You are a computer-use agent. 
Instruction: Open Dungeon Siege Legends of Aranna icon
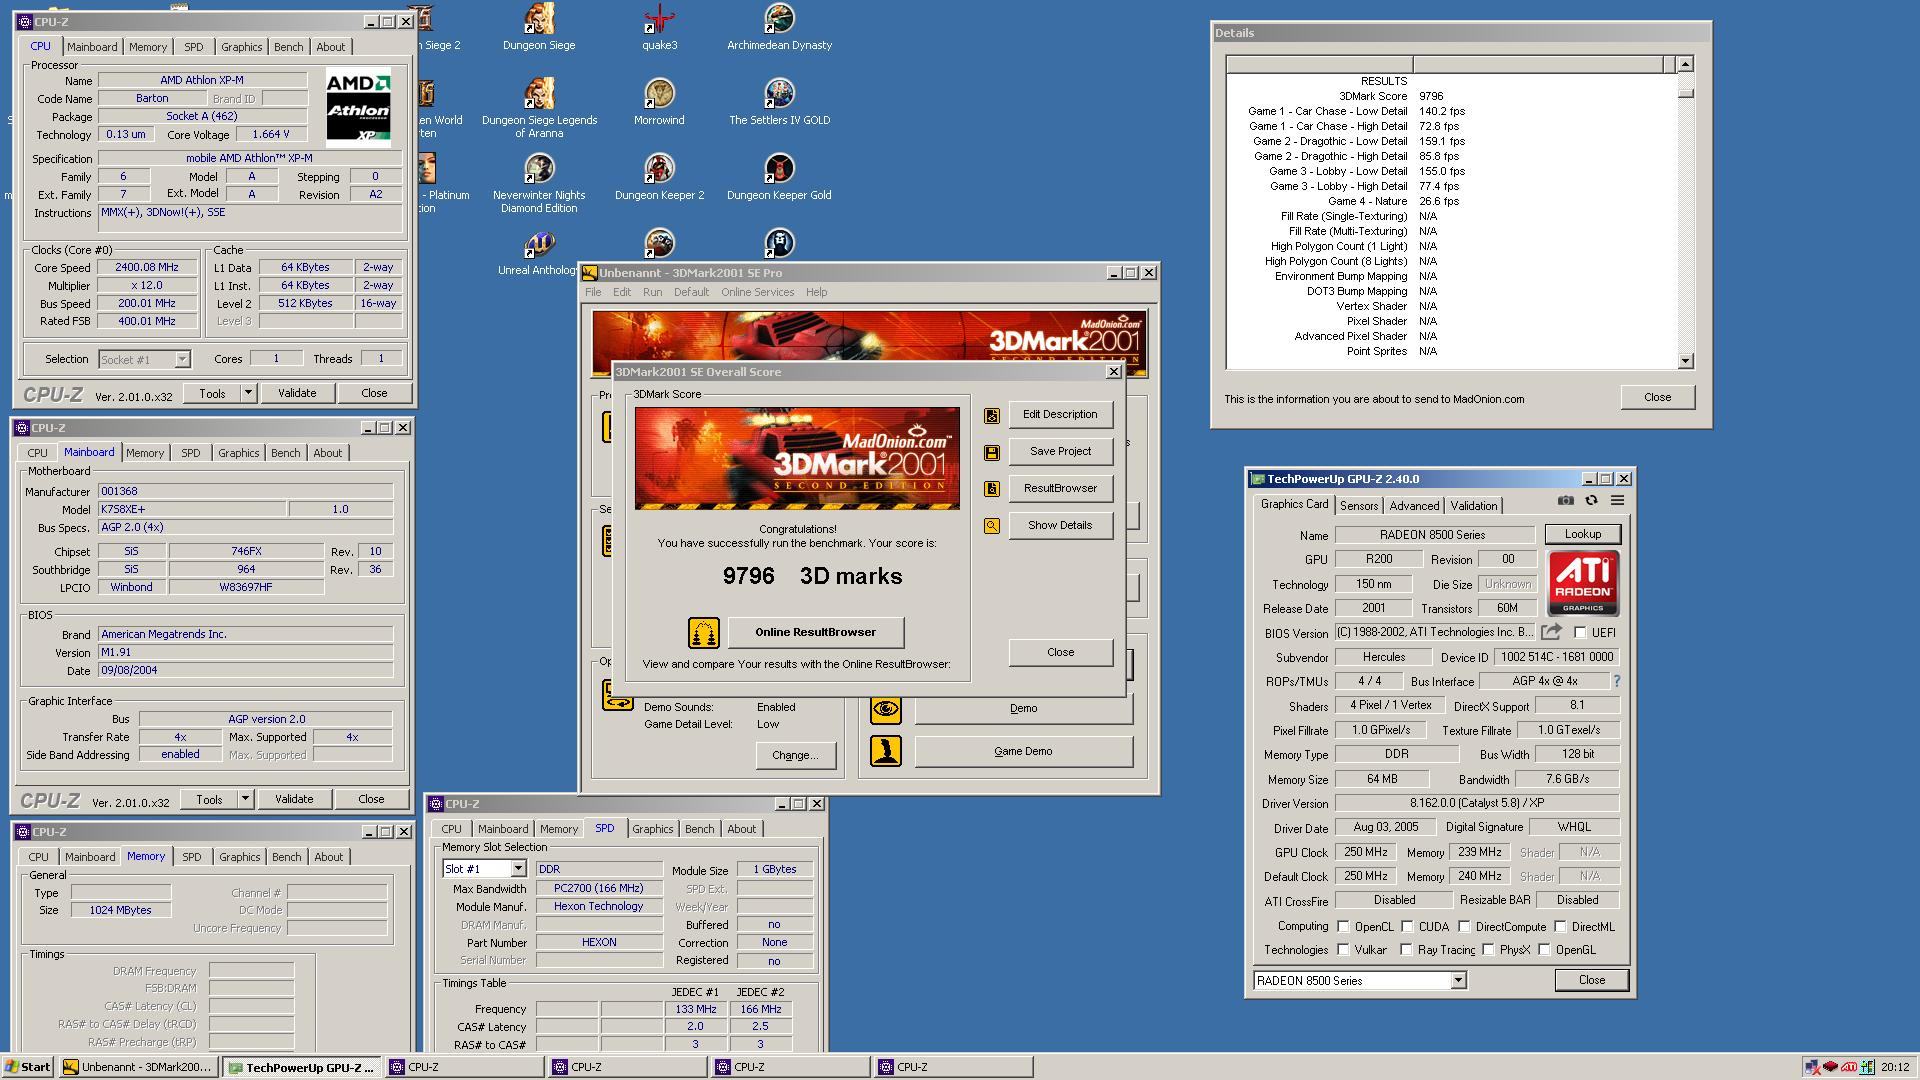[x=539, y=108]
